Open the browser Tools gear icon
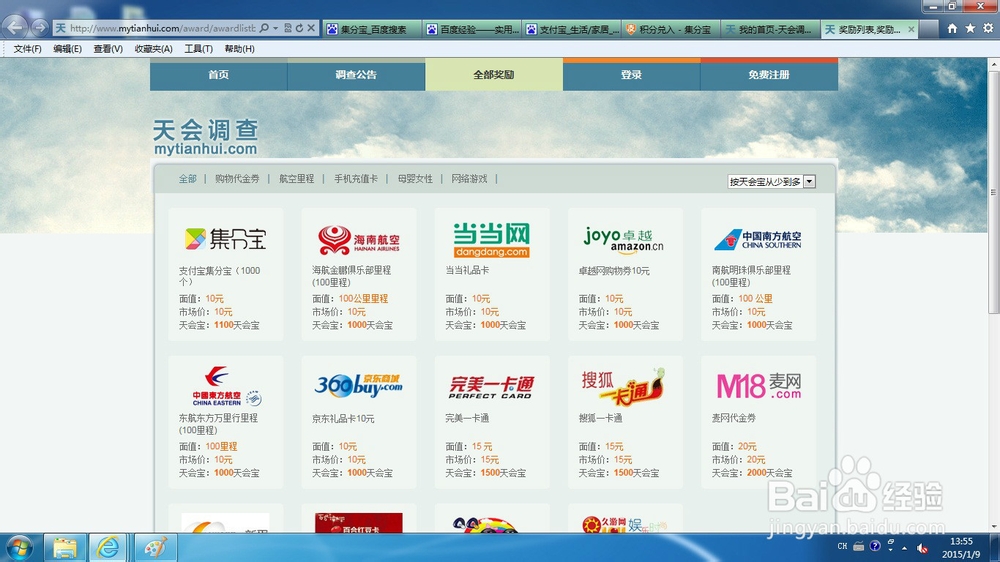Image resolution: width=1000 pixels, height=562 pixels. [988, 28]
